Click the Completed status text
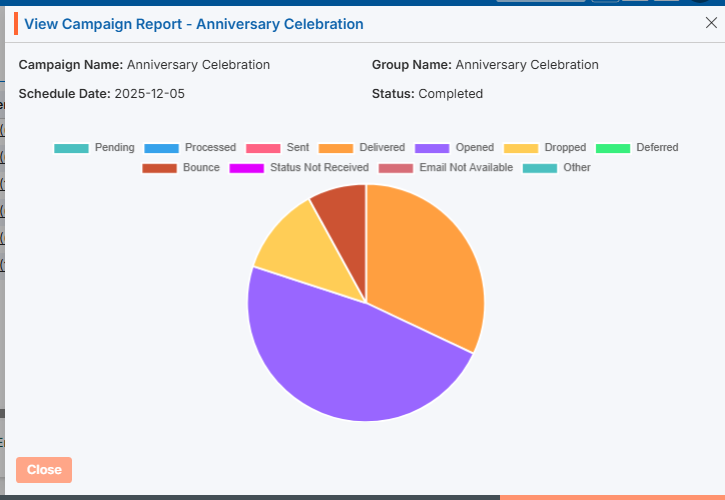The width and height of the screenshot is (725, 500). (x=450, y=94)
